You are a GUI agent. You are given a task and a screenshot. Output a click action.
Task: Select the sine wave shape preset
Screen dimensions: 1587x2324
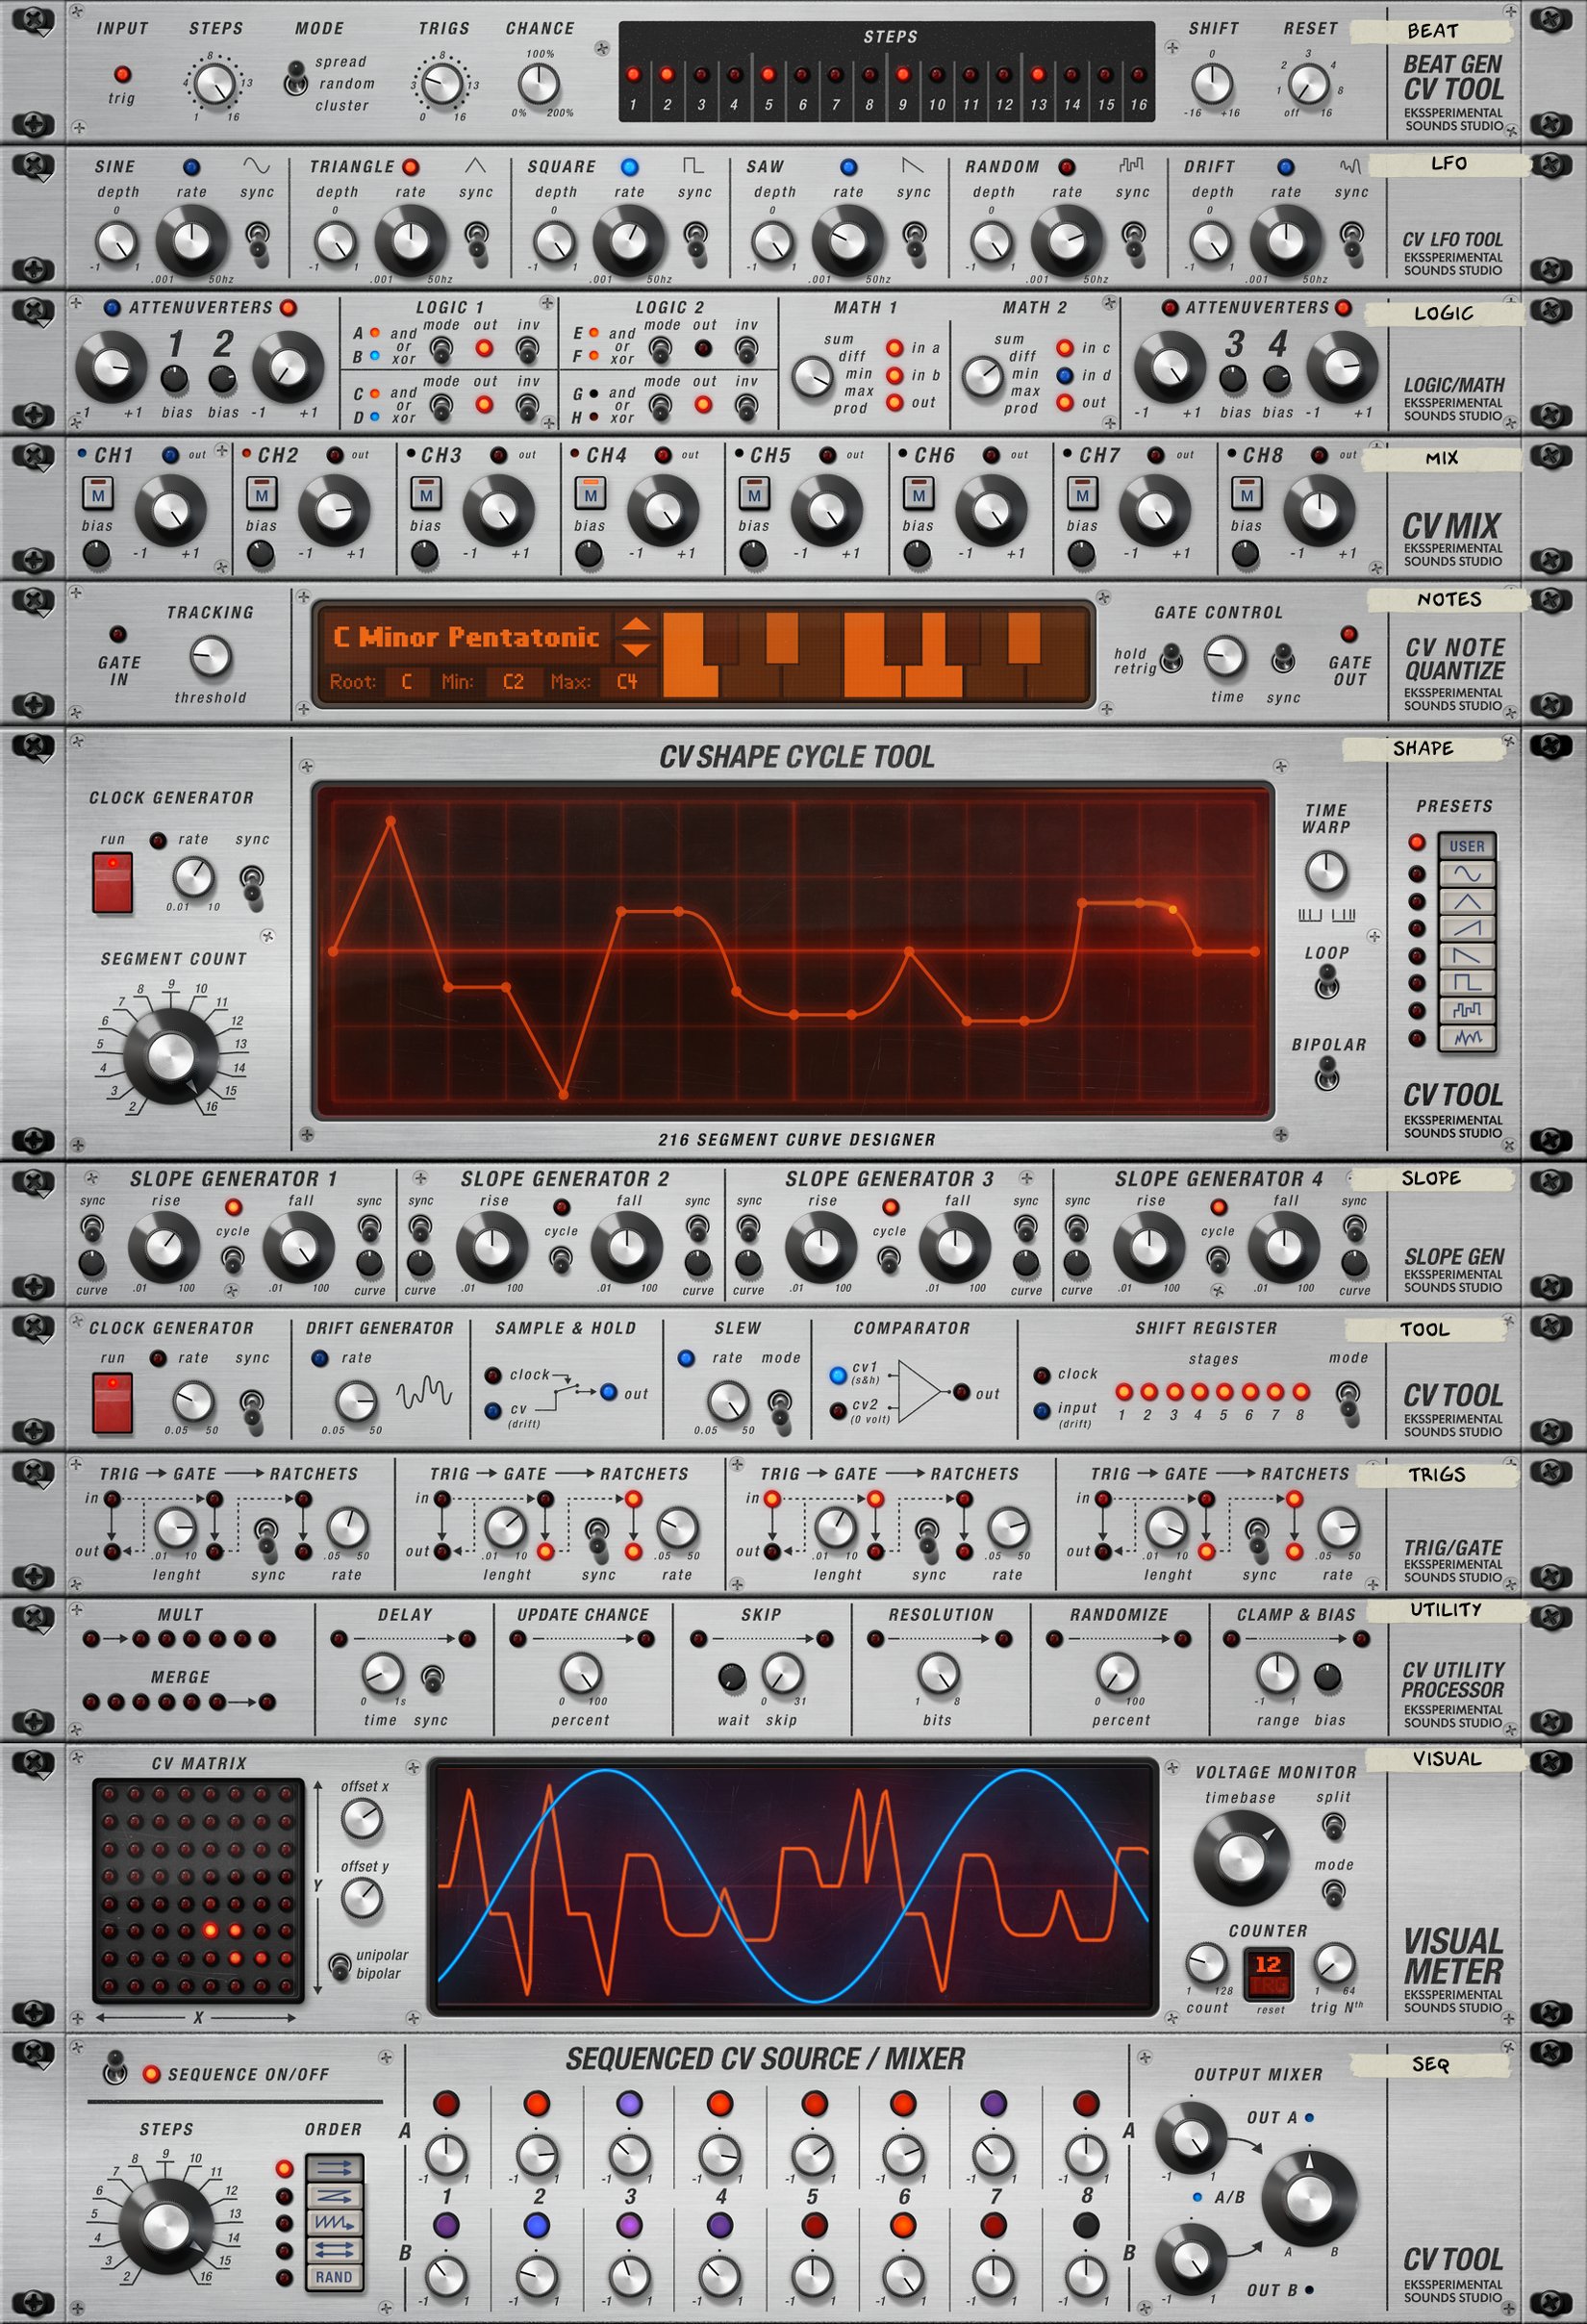point(1467,874)
